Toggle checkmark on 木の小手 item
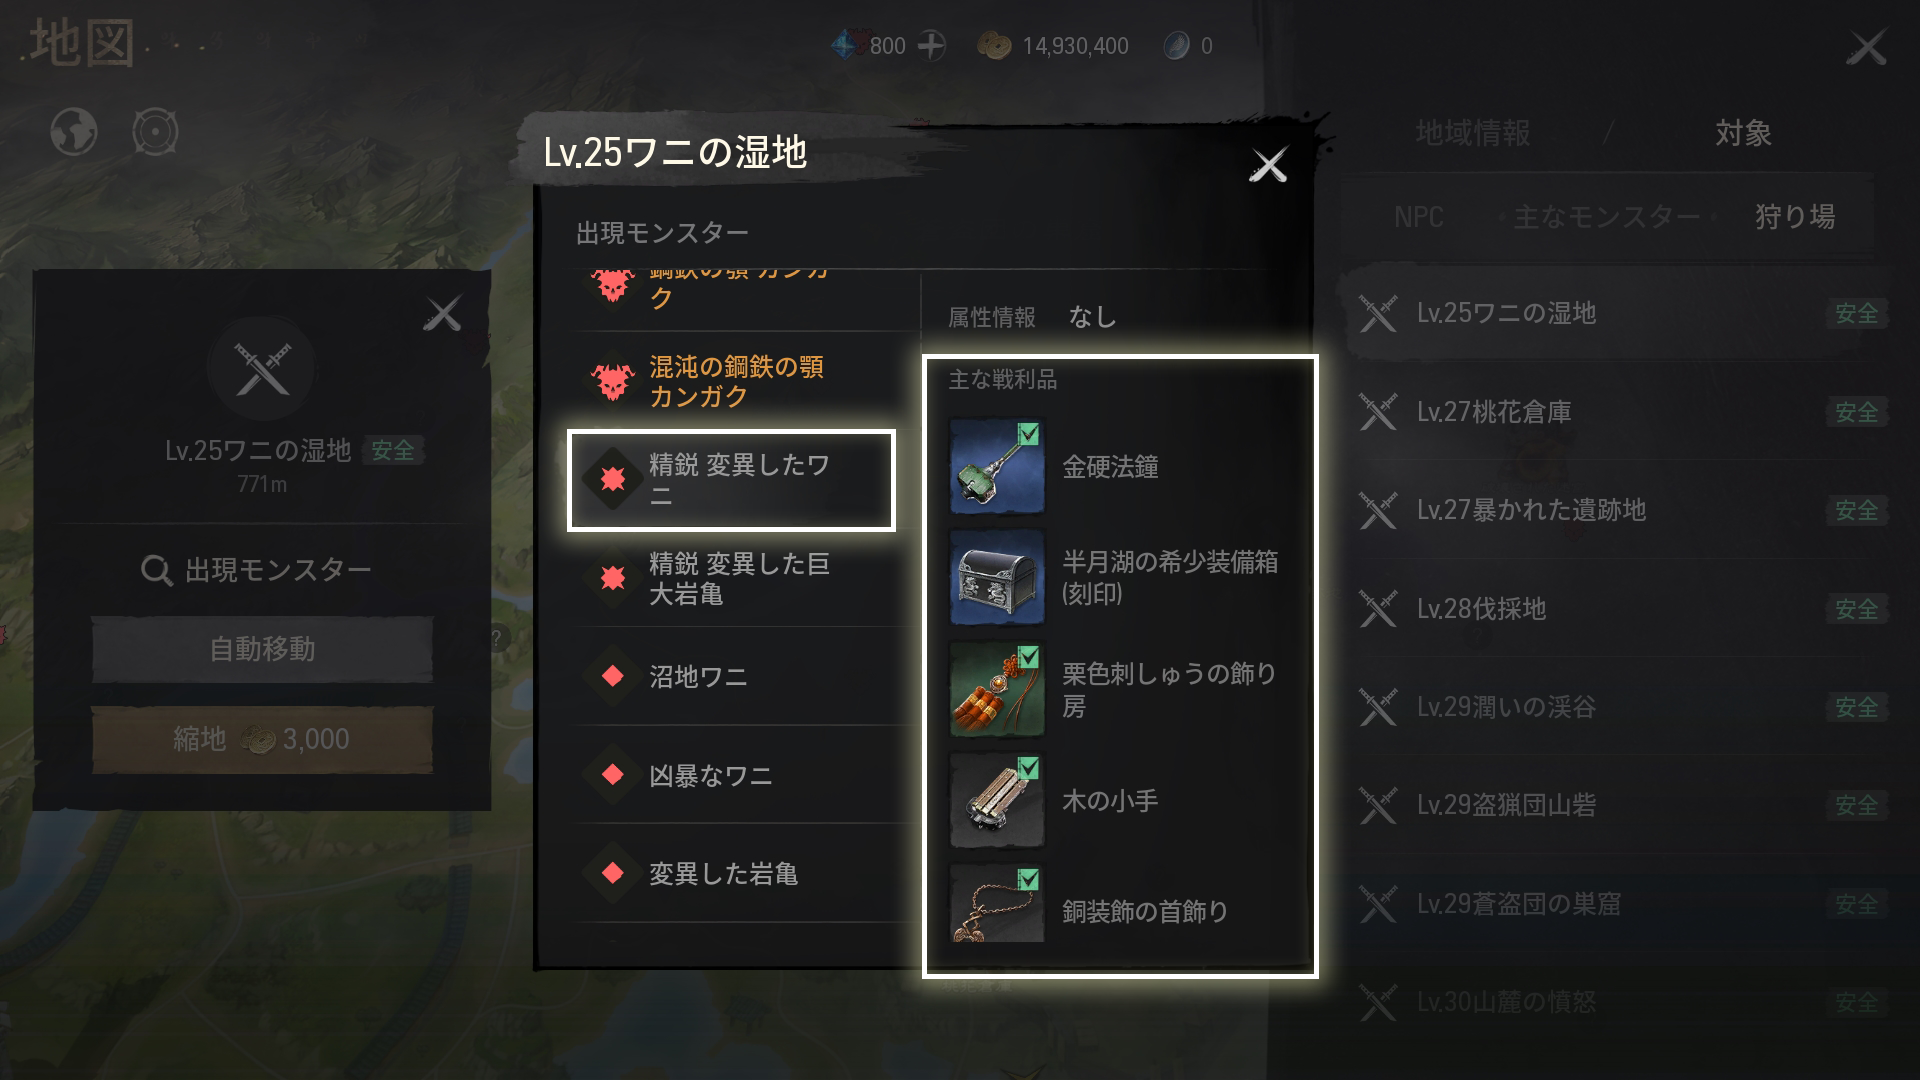Viewport: 1920px width, 1080px height. [x=1028, y=768]
